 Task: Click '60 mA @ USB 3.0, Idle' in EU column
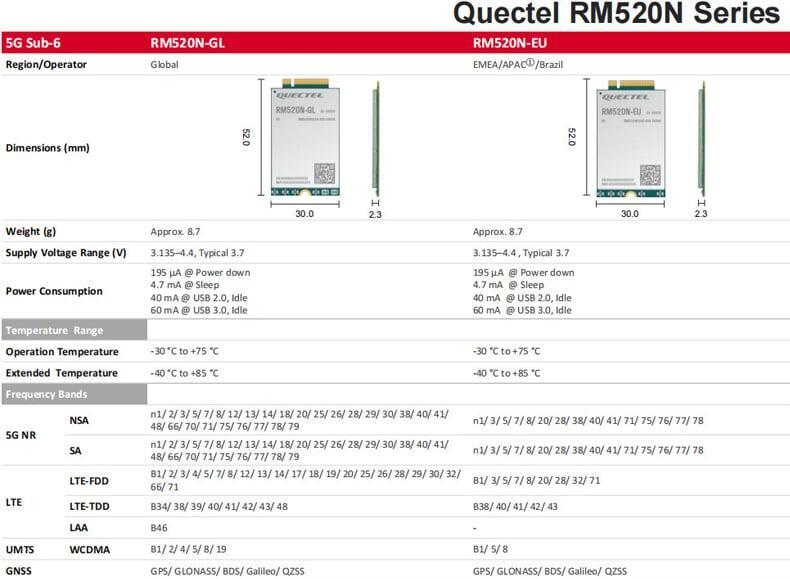click(522, 310)
